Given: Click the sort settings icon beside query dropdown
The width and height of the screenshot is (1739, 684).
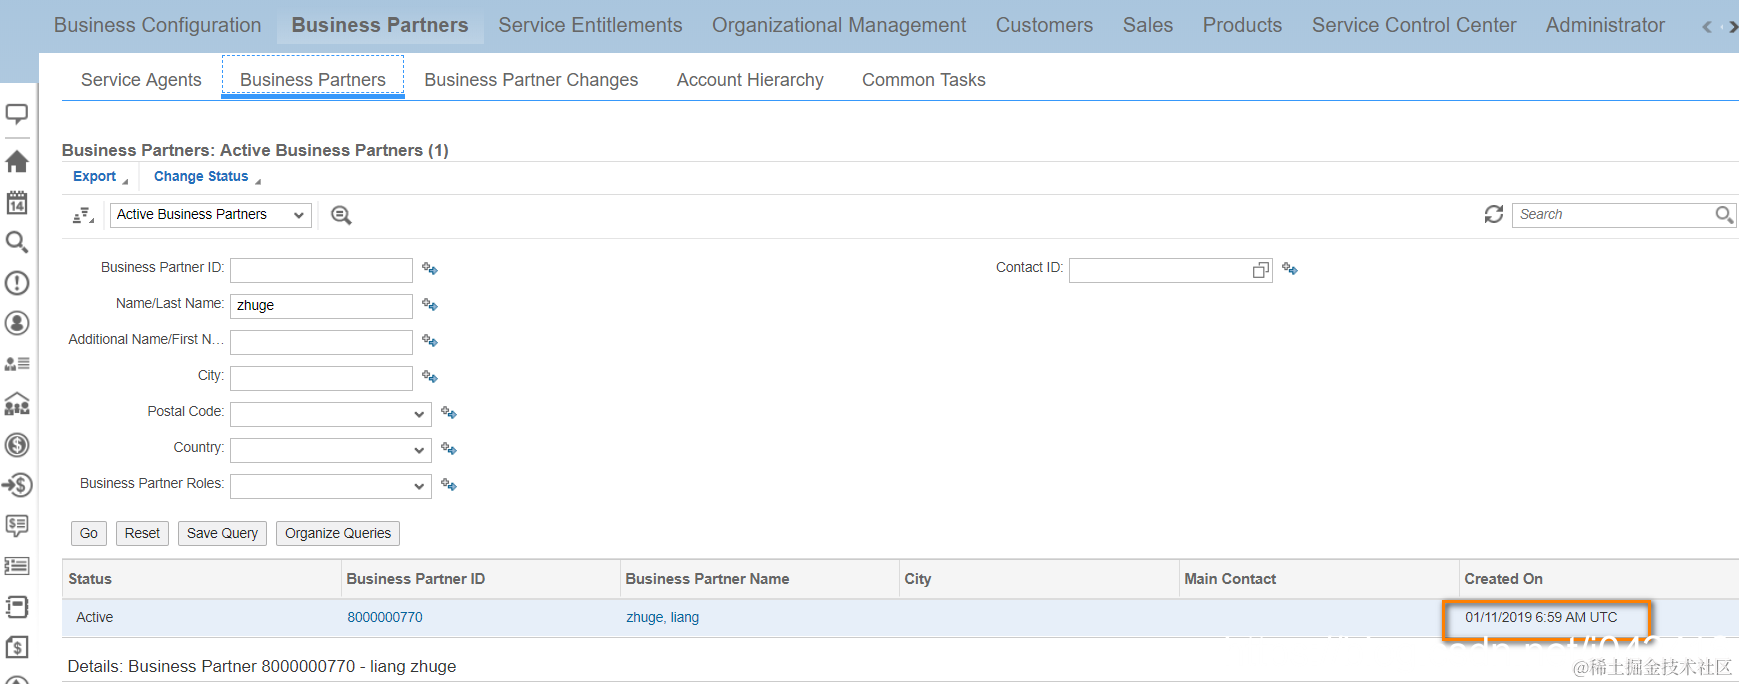Looking at the screenshot, I should point(83,215).
